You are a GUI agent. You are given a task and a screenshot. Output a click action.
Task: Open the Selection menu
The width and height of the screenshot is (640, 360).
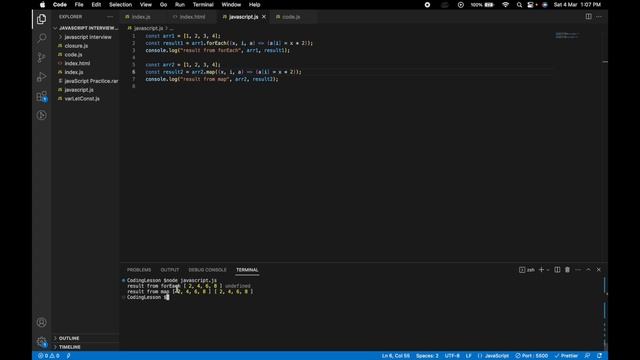[x=120, y=5]
